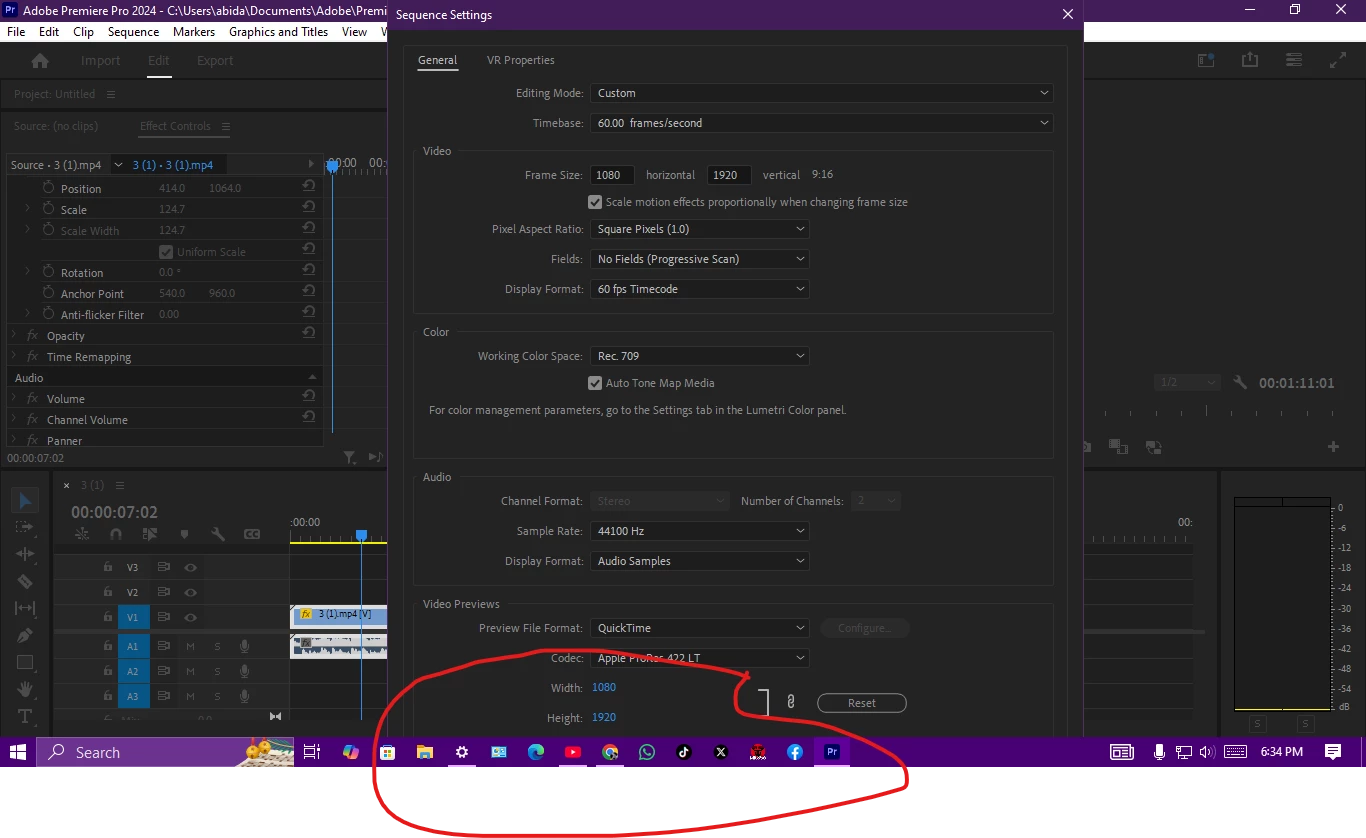Image resolution: width=1366 pixels, height=838 pixels.
Task: Open the 60 fps Timecode display format dropdown
Action: tap(700, 289)
